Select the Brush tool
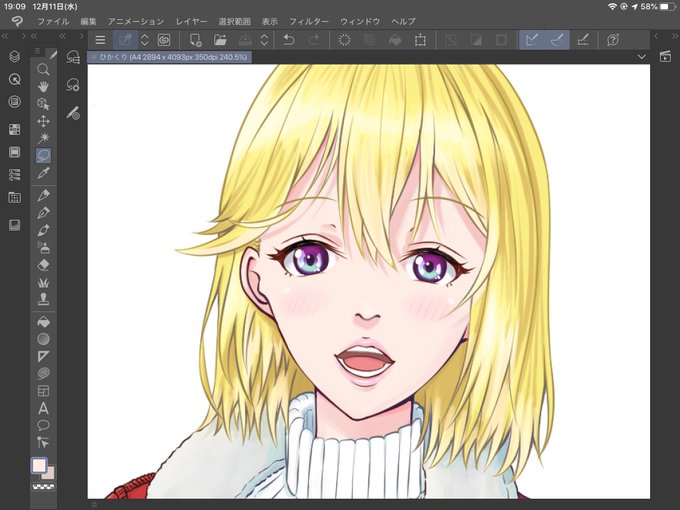 [43, 230]
